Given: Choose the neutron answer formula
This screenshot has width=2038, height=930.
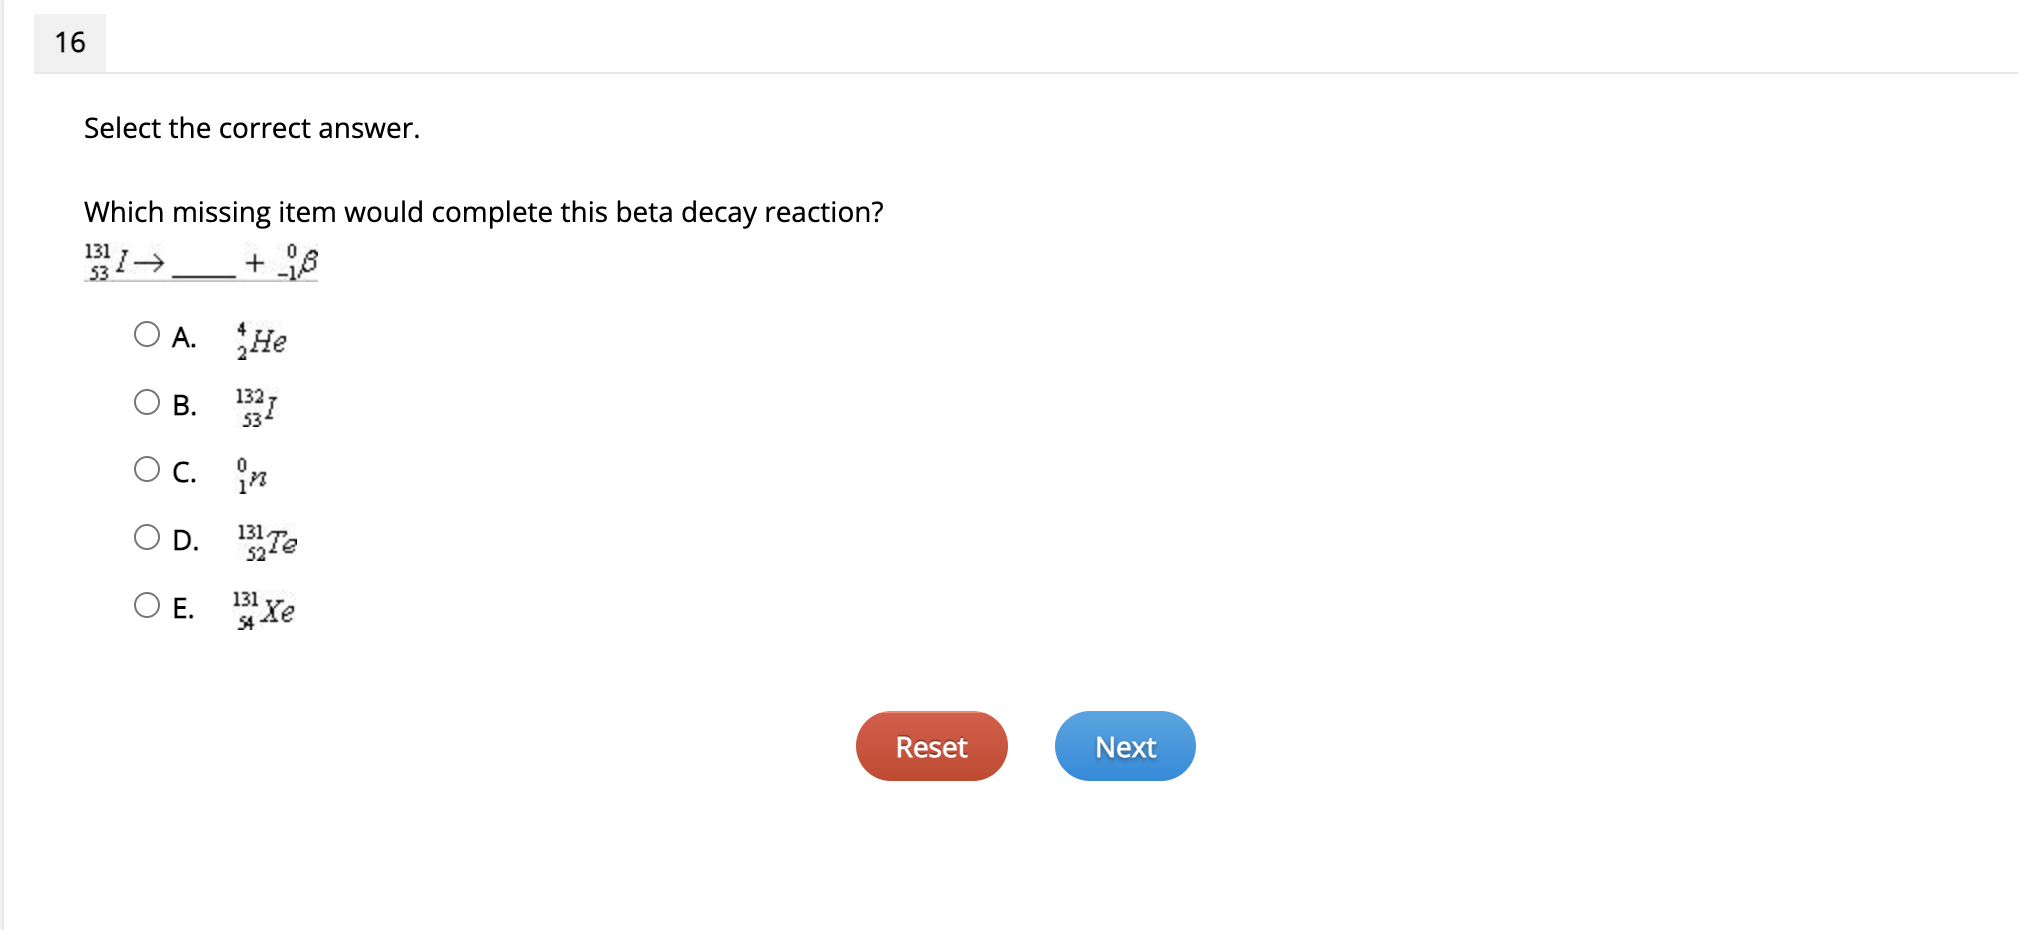Looking at the screenshot, I should [252, 476].
